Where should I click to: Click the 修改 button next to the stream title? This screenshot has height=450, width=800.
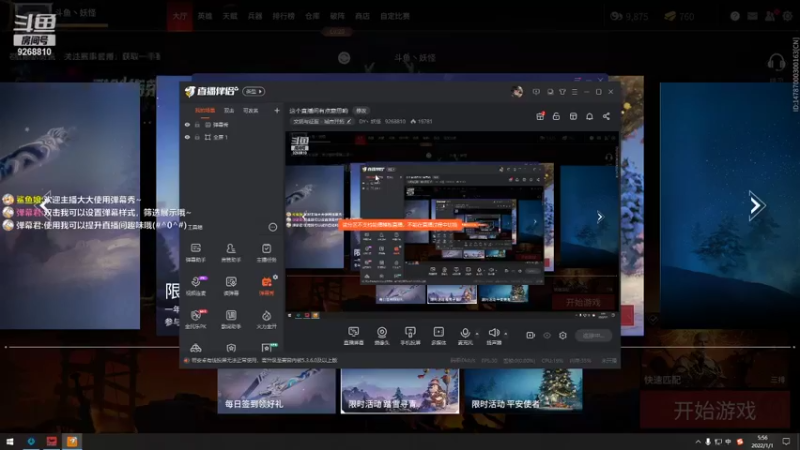(361, 110)
